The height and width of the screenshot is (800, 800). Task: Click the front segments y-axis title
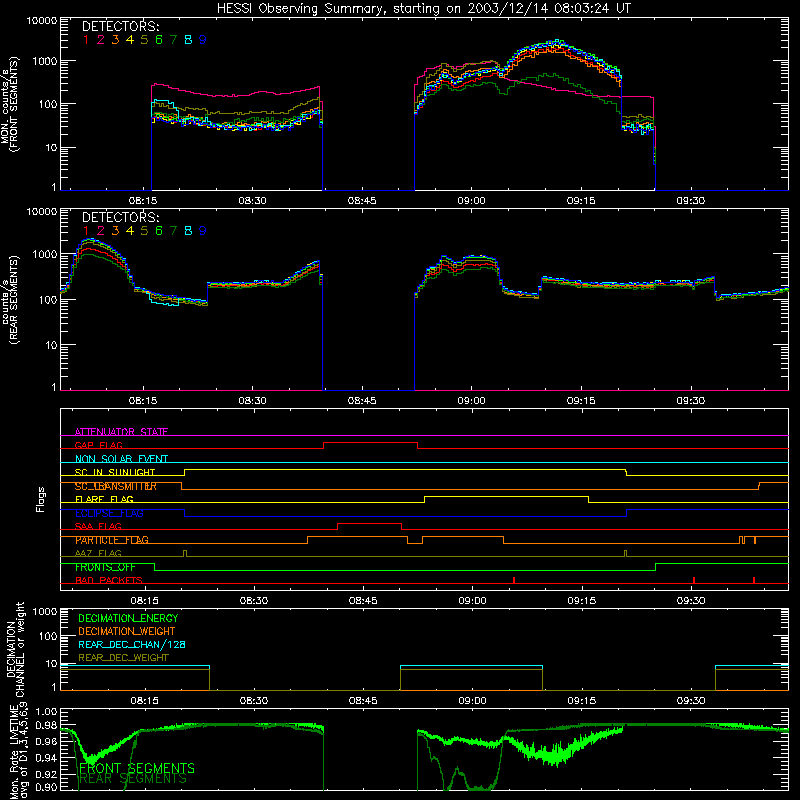coord(10,104)
